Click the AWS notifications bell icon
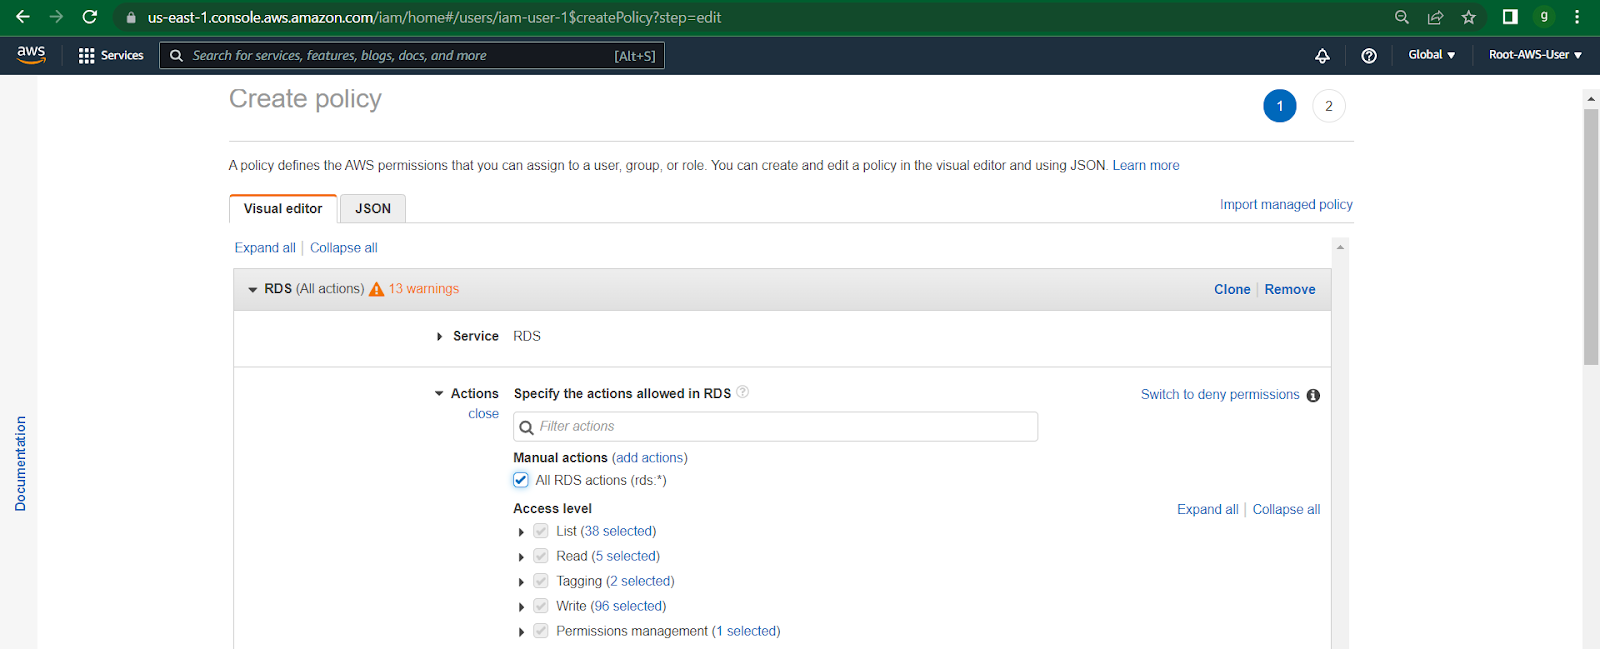1600x649 pixels. pos(1322,55)
